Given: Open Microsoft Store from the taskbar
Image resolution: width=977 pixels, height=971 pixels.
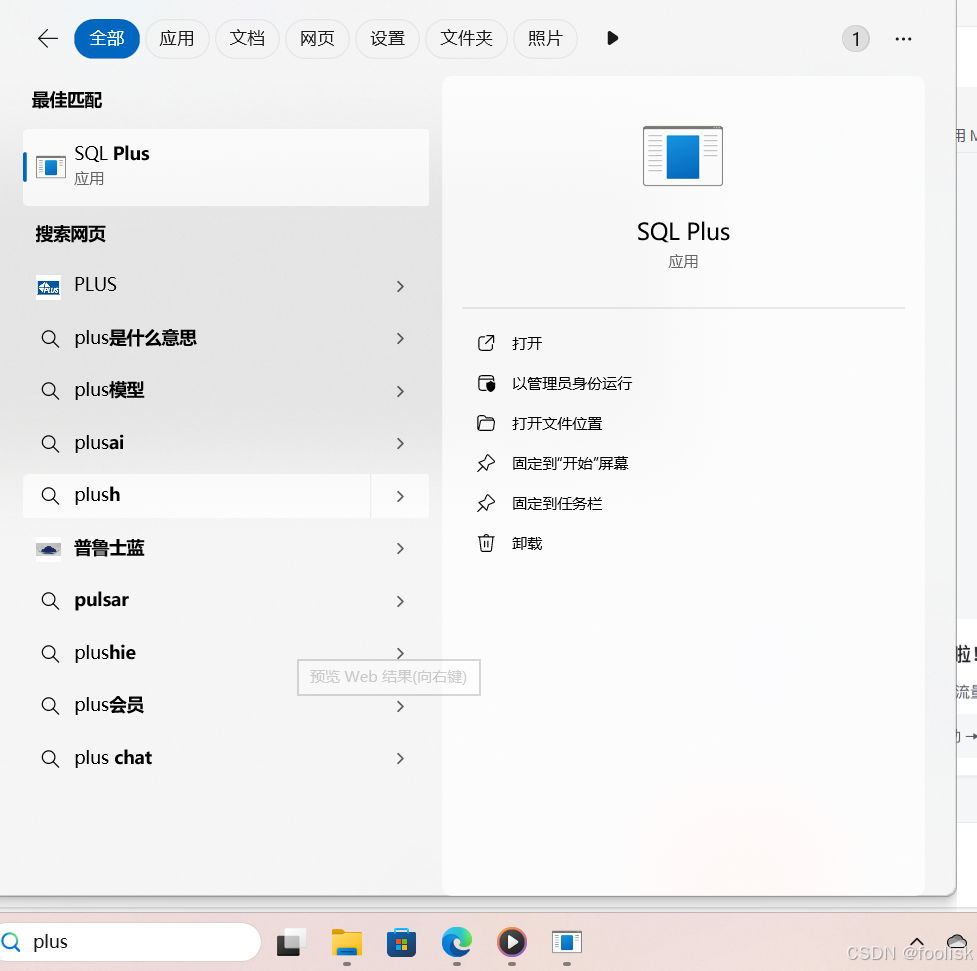Looking at the screenshot, I should [x=401, y=942].
